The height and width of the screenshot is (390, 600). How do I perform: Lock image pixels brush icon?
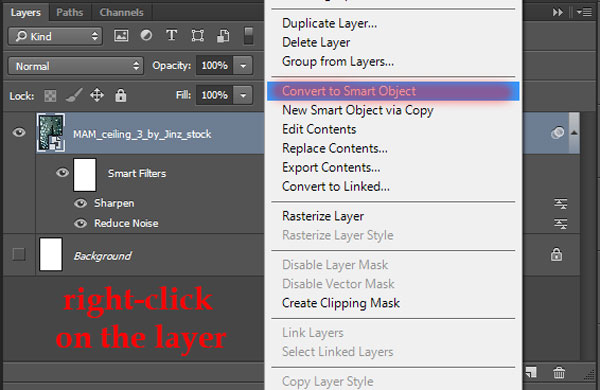tap(74, 95)
